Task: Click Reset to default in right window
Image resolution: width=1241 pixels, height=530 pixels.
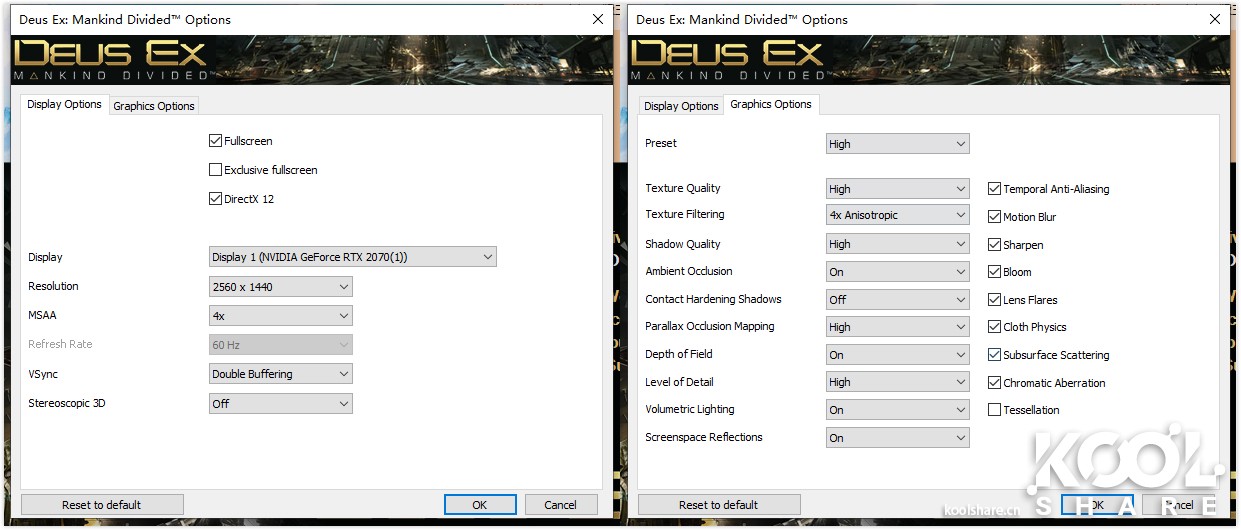Action: tap(719, 505)
